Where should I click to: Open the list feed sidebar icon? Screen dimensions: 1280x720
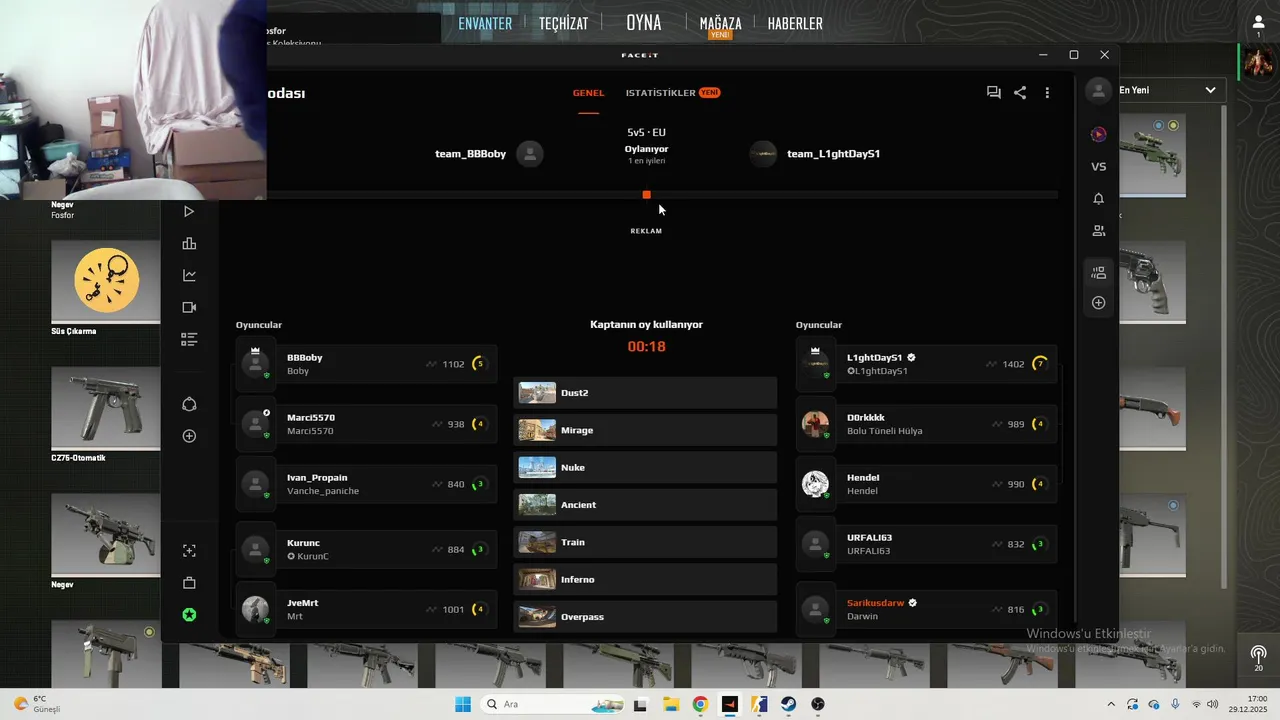(189, 339)
